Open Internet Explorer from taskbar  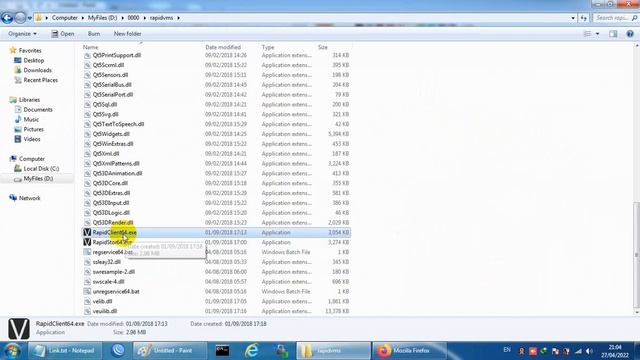point(251,351)
